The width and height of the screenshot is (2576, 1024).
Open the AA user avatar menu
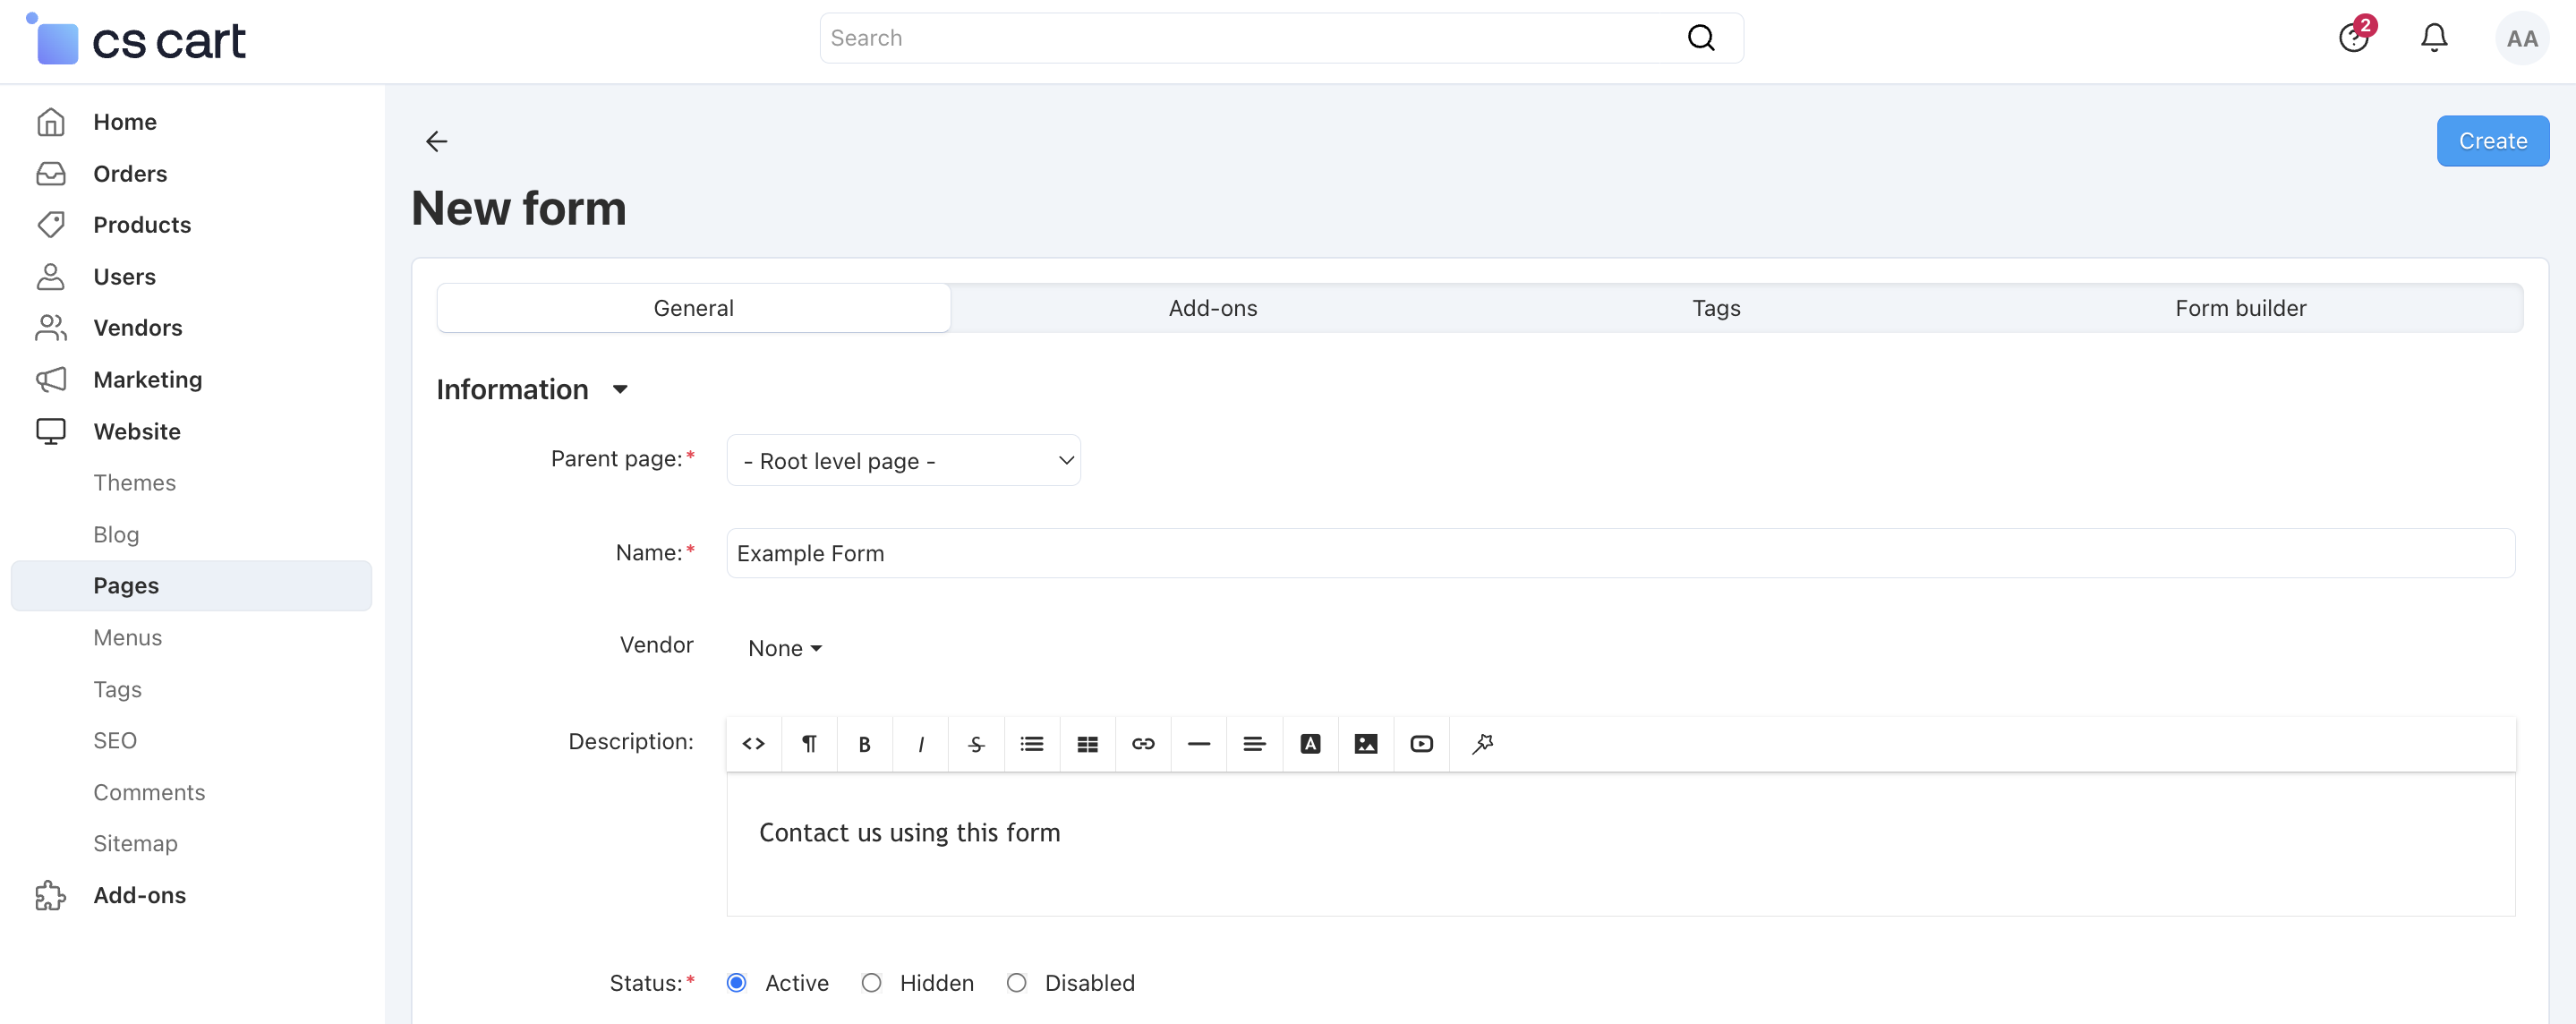(x=2522, y=38)
